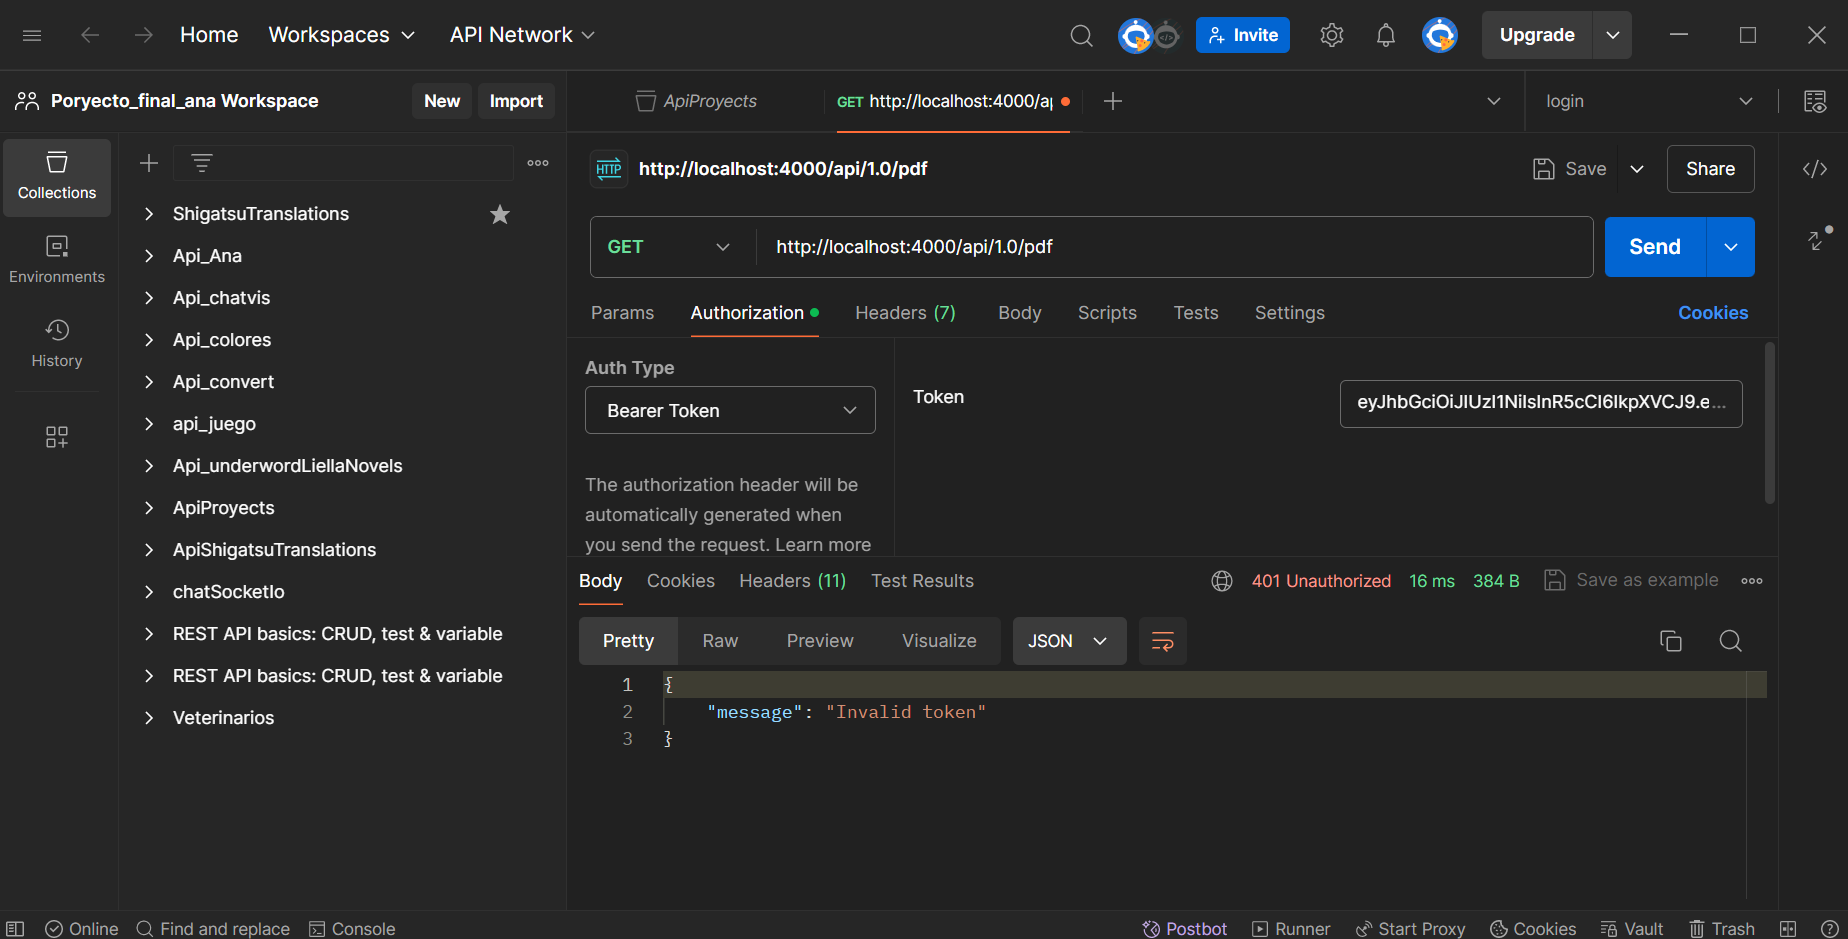
Task: Open the environment quick look icon
Action: [x=1815, y=101]
